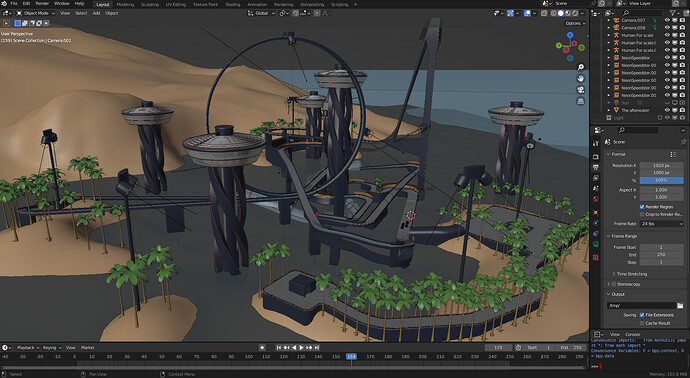690x378 pixels.
Task: Toggle the File Extensions checkbox
Action: tap(642, 315)
